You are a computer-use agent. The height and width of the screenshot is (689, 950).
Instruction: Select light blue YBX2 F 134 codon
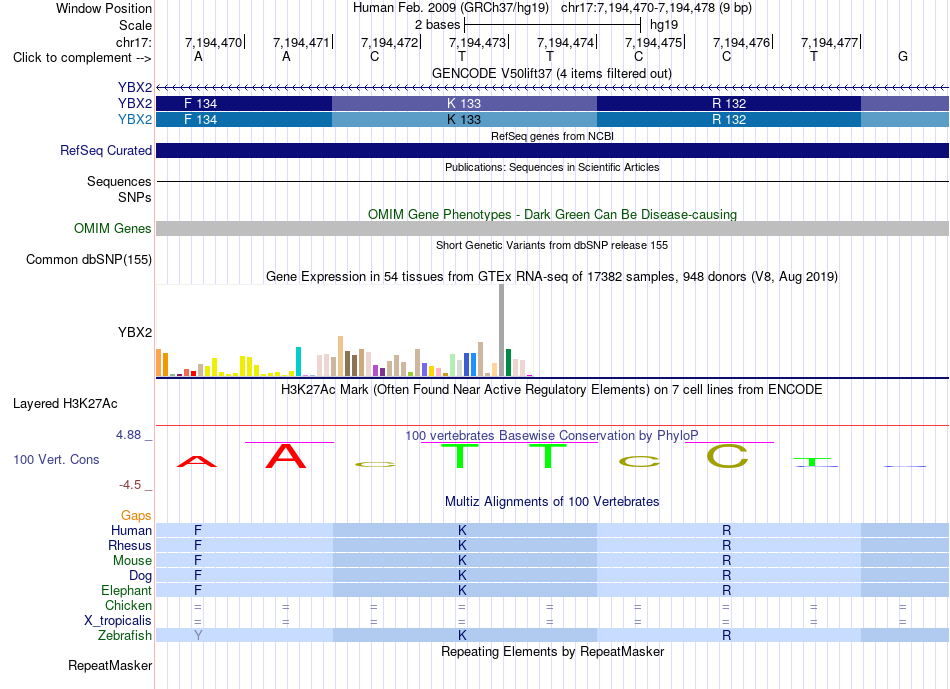click(244, 119)
